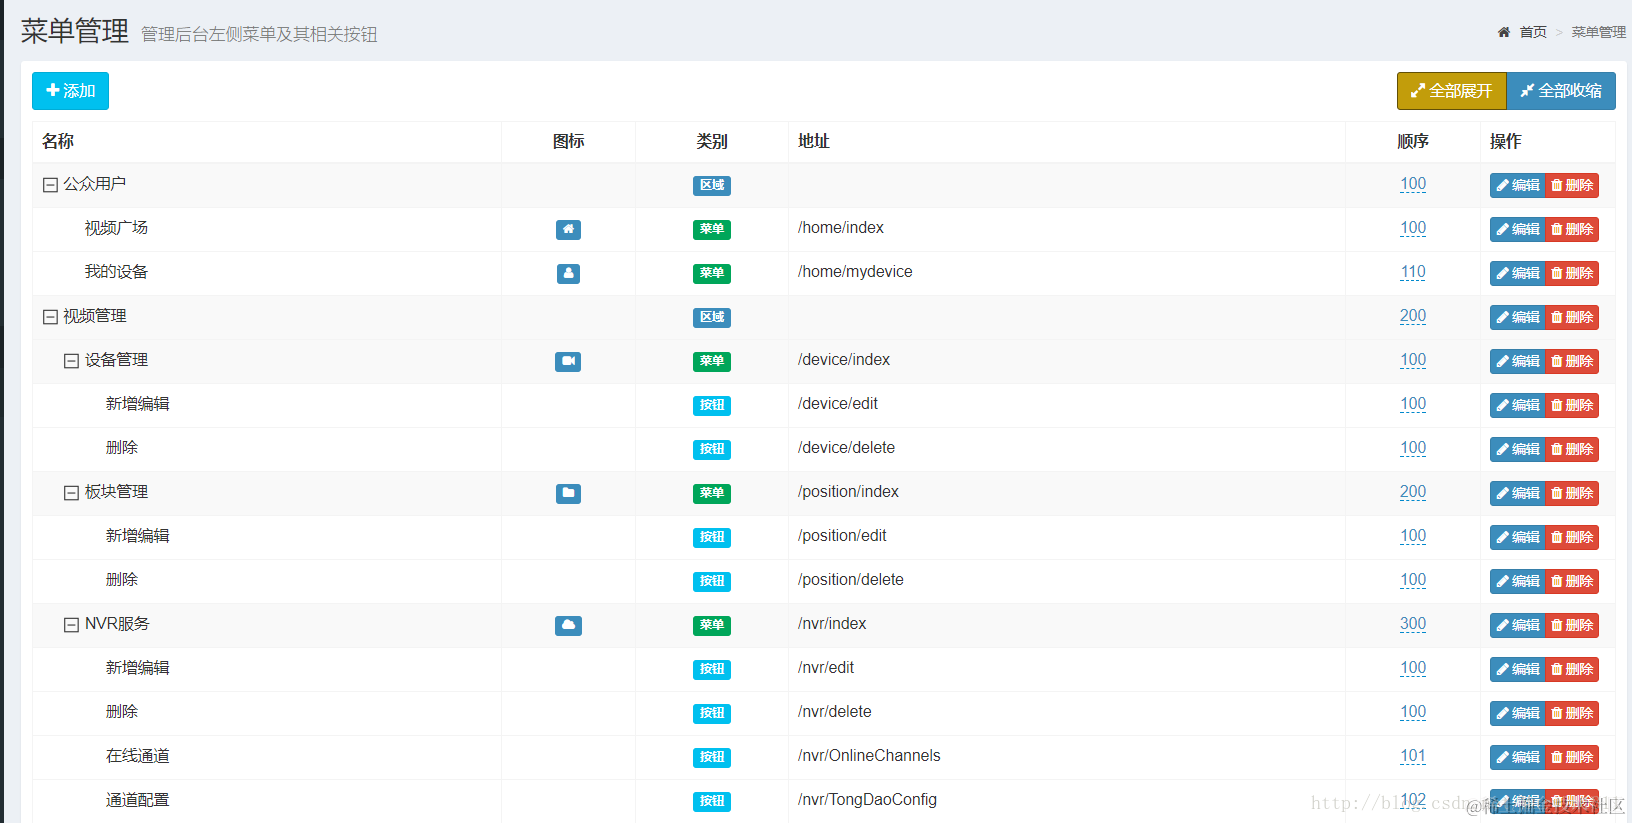Select the 我的设备 row name
1632x823 pixels.
116,272
